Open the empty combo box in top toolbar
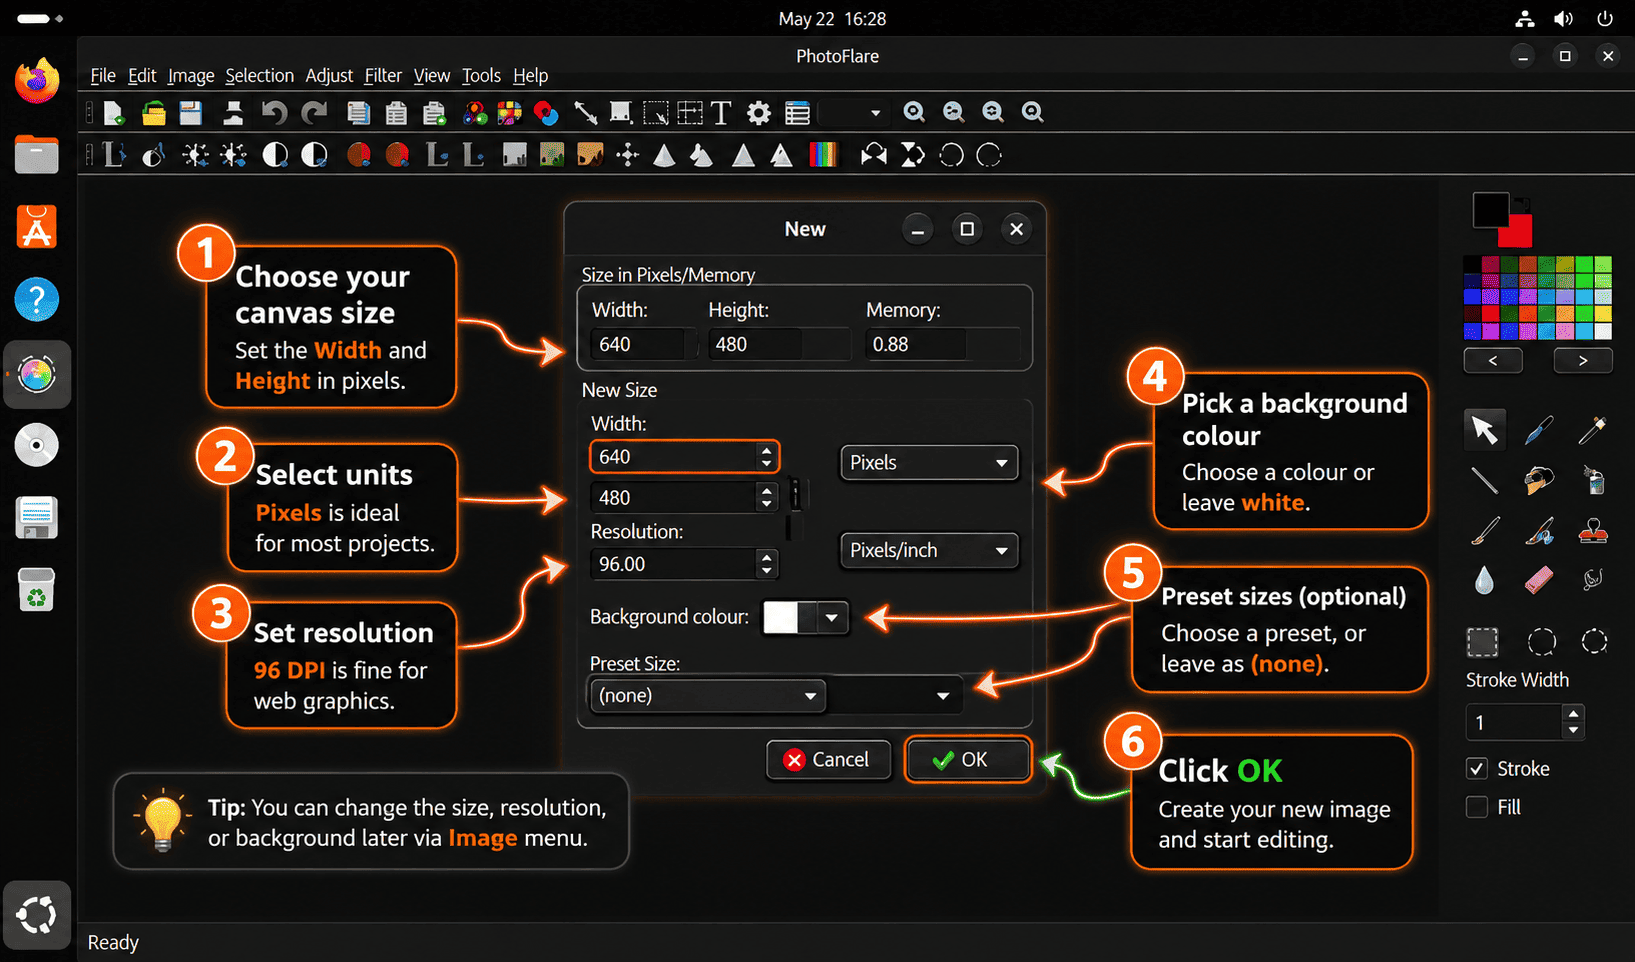 click(x=853, y=113)
